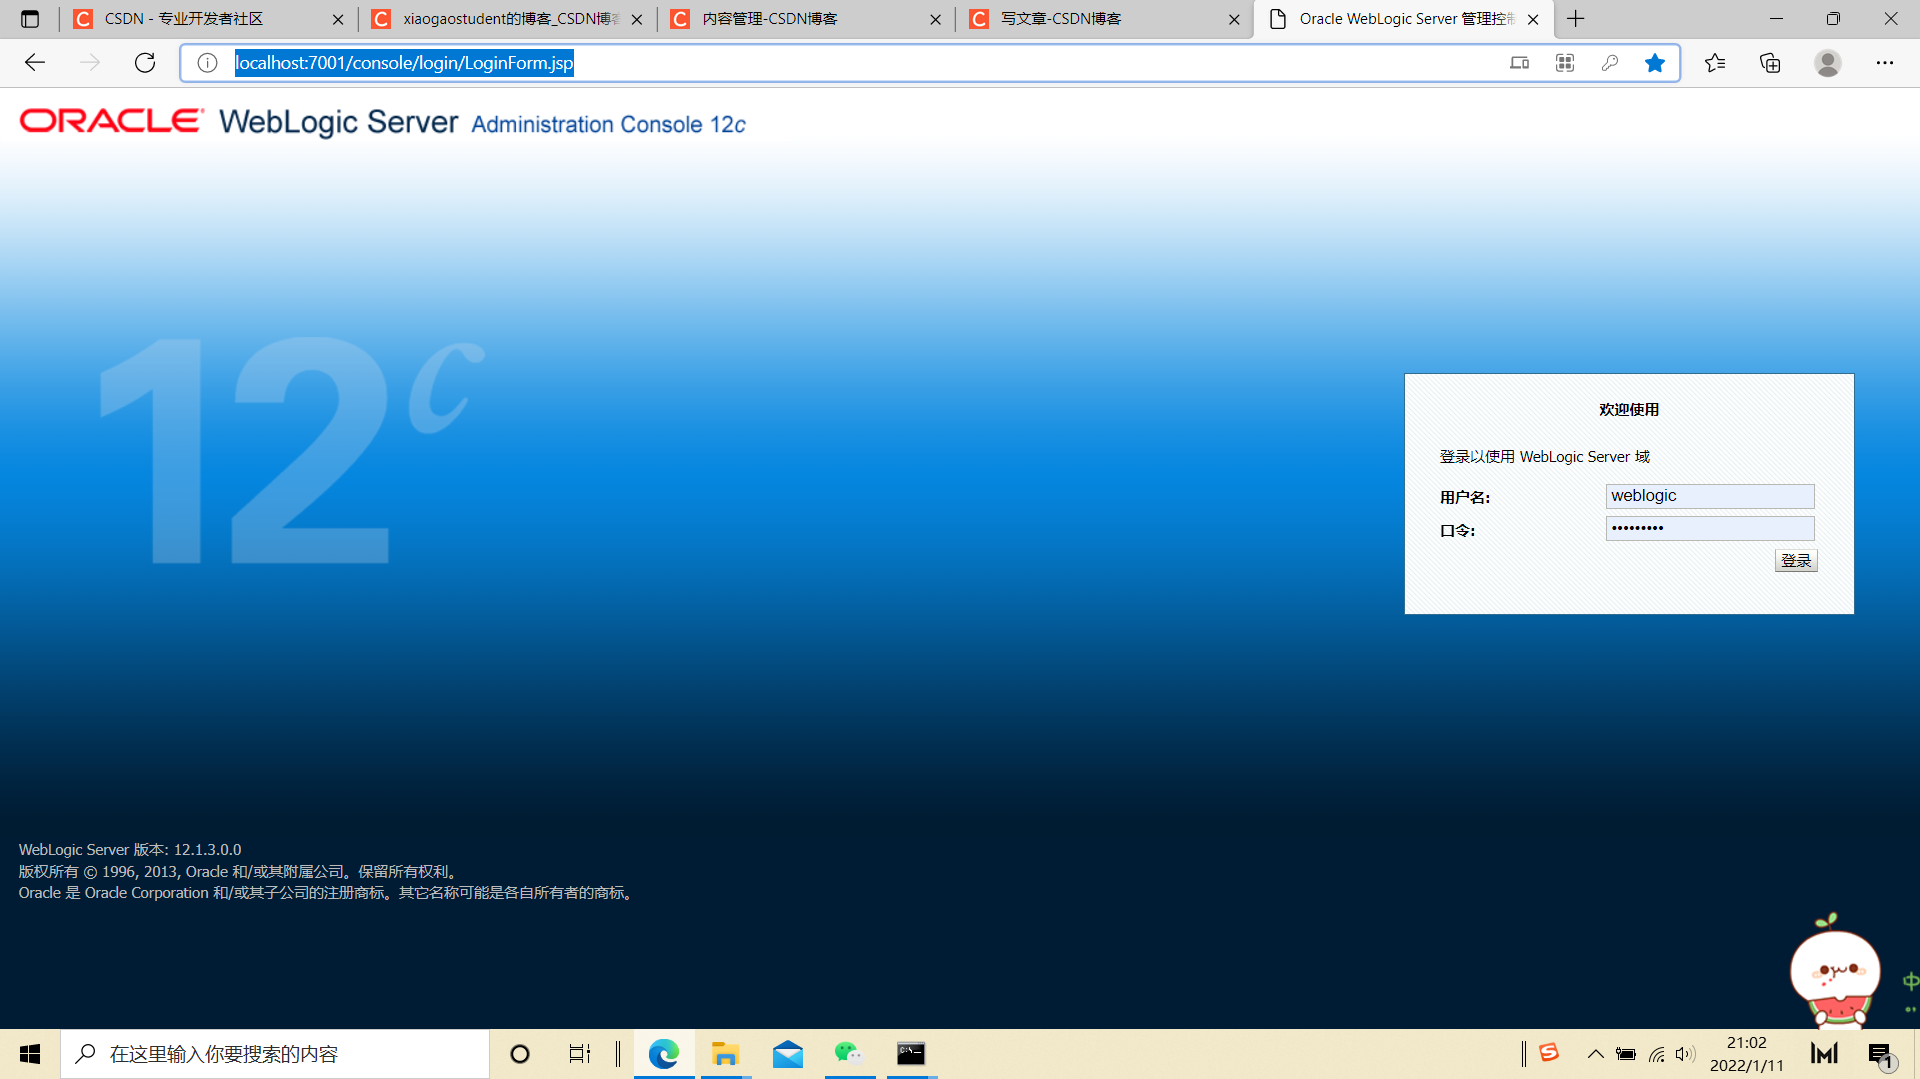View saved passwords via the key icon
This screenshot has height=1079, width=1920.
(x=1610, y=62)
